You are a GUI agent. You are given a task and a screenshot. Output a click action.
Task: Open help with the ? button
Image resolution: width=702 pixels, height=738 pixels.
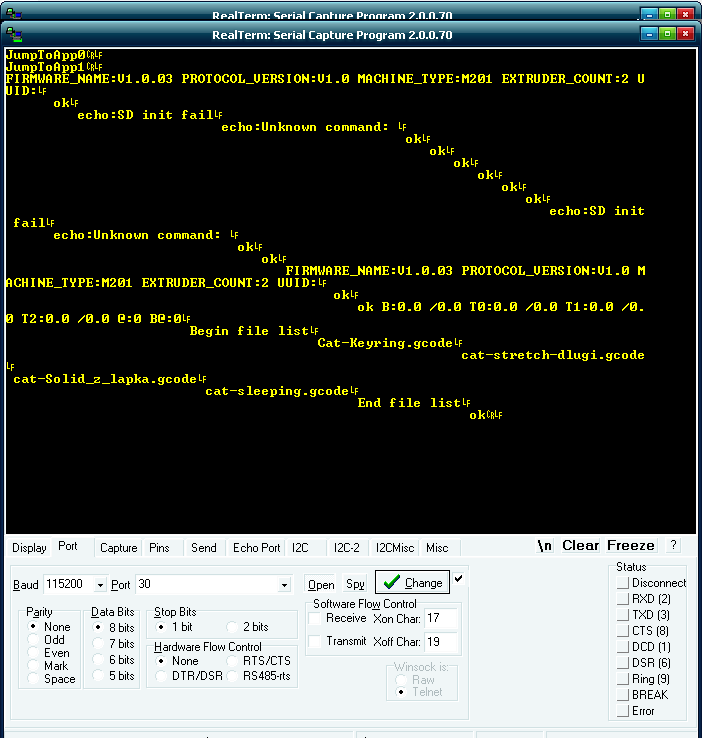pos(673,545)
